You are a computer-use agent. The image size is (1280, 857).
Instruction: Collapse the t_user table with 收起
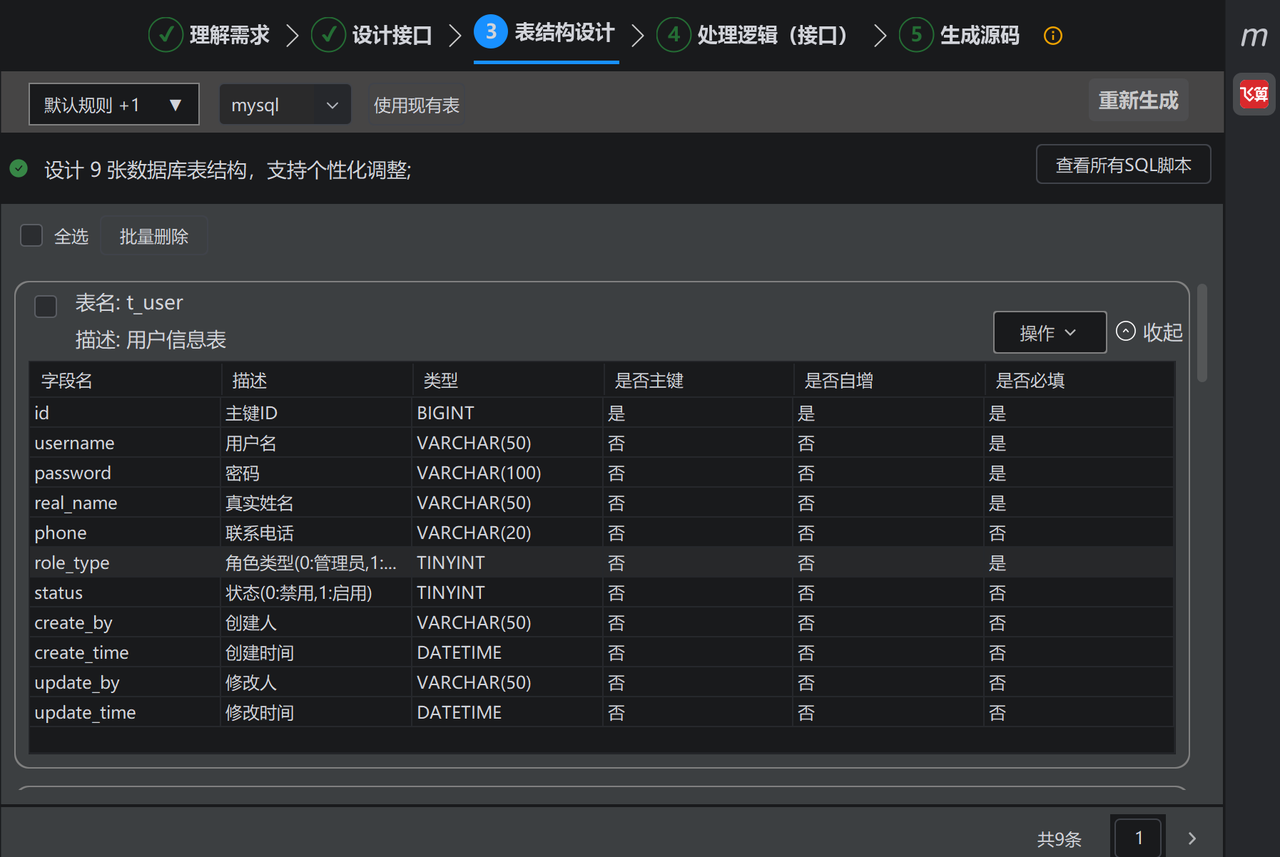pyautogui.click(x=1149, y=332)
